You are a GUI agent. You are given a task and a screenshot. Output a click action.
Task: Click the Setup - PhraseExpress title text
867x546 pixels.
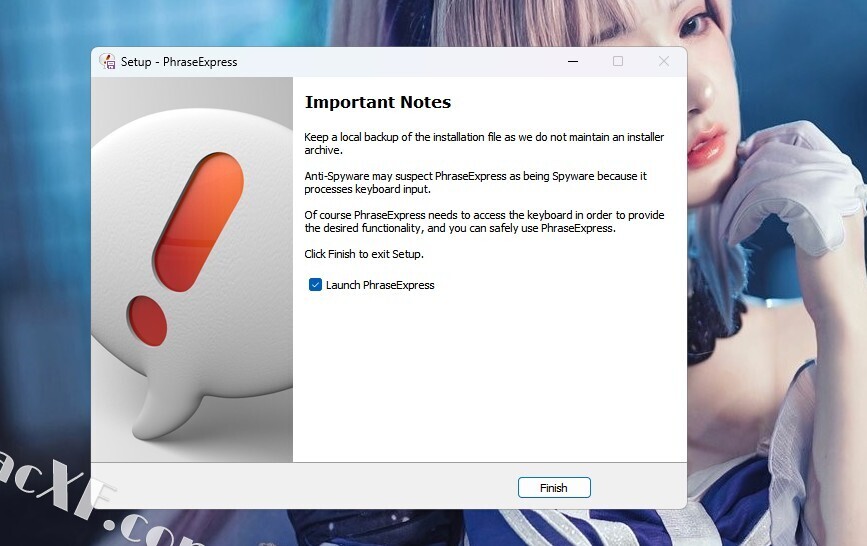point(179,62)
